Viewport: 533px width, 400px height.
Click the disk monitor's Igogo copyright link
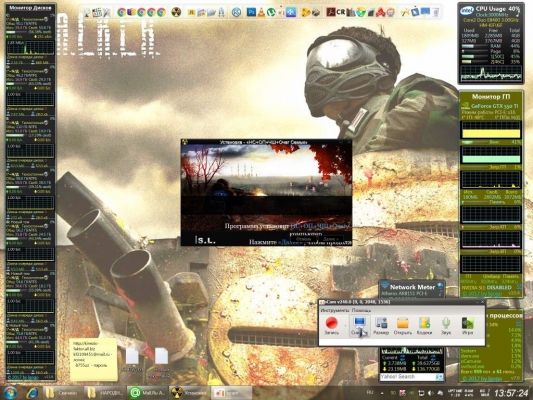click(23, 377)
